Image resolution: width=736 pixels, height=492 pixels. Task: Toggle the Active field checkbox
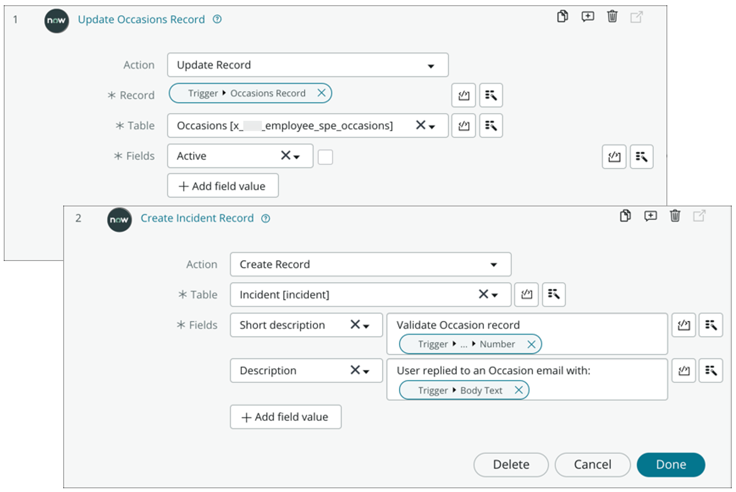[x=326, y=156]
